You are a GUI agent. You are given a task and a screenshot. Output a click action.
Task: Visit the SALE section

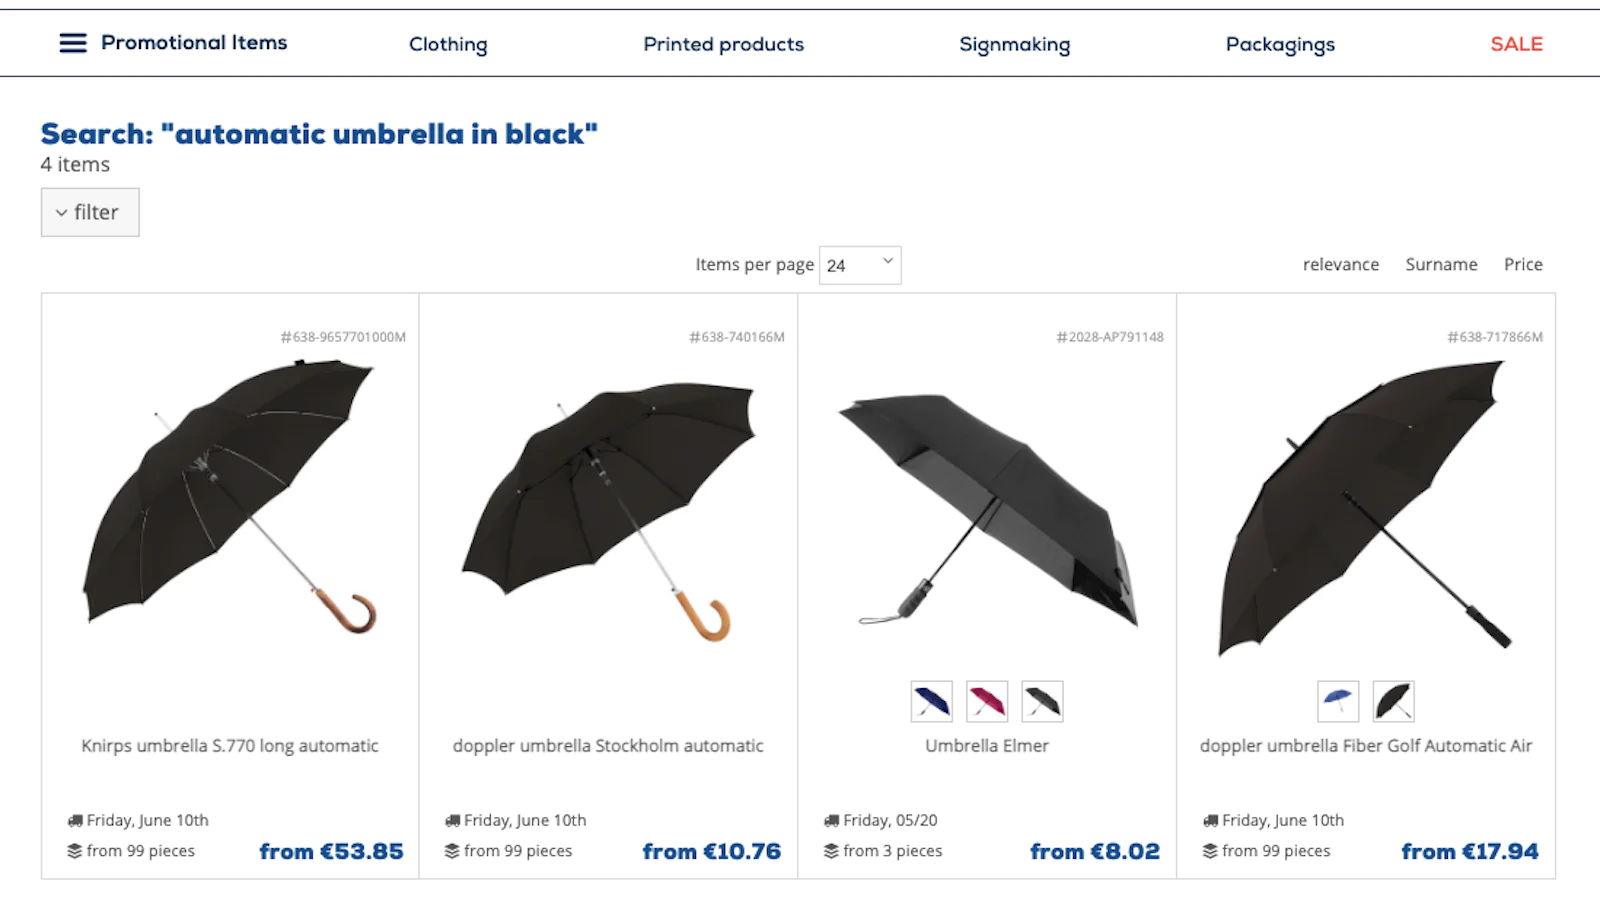(1516, 44)
